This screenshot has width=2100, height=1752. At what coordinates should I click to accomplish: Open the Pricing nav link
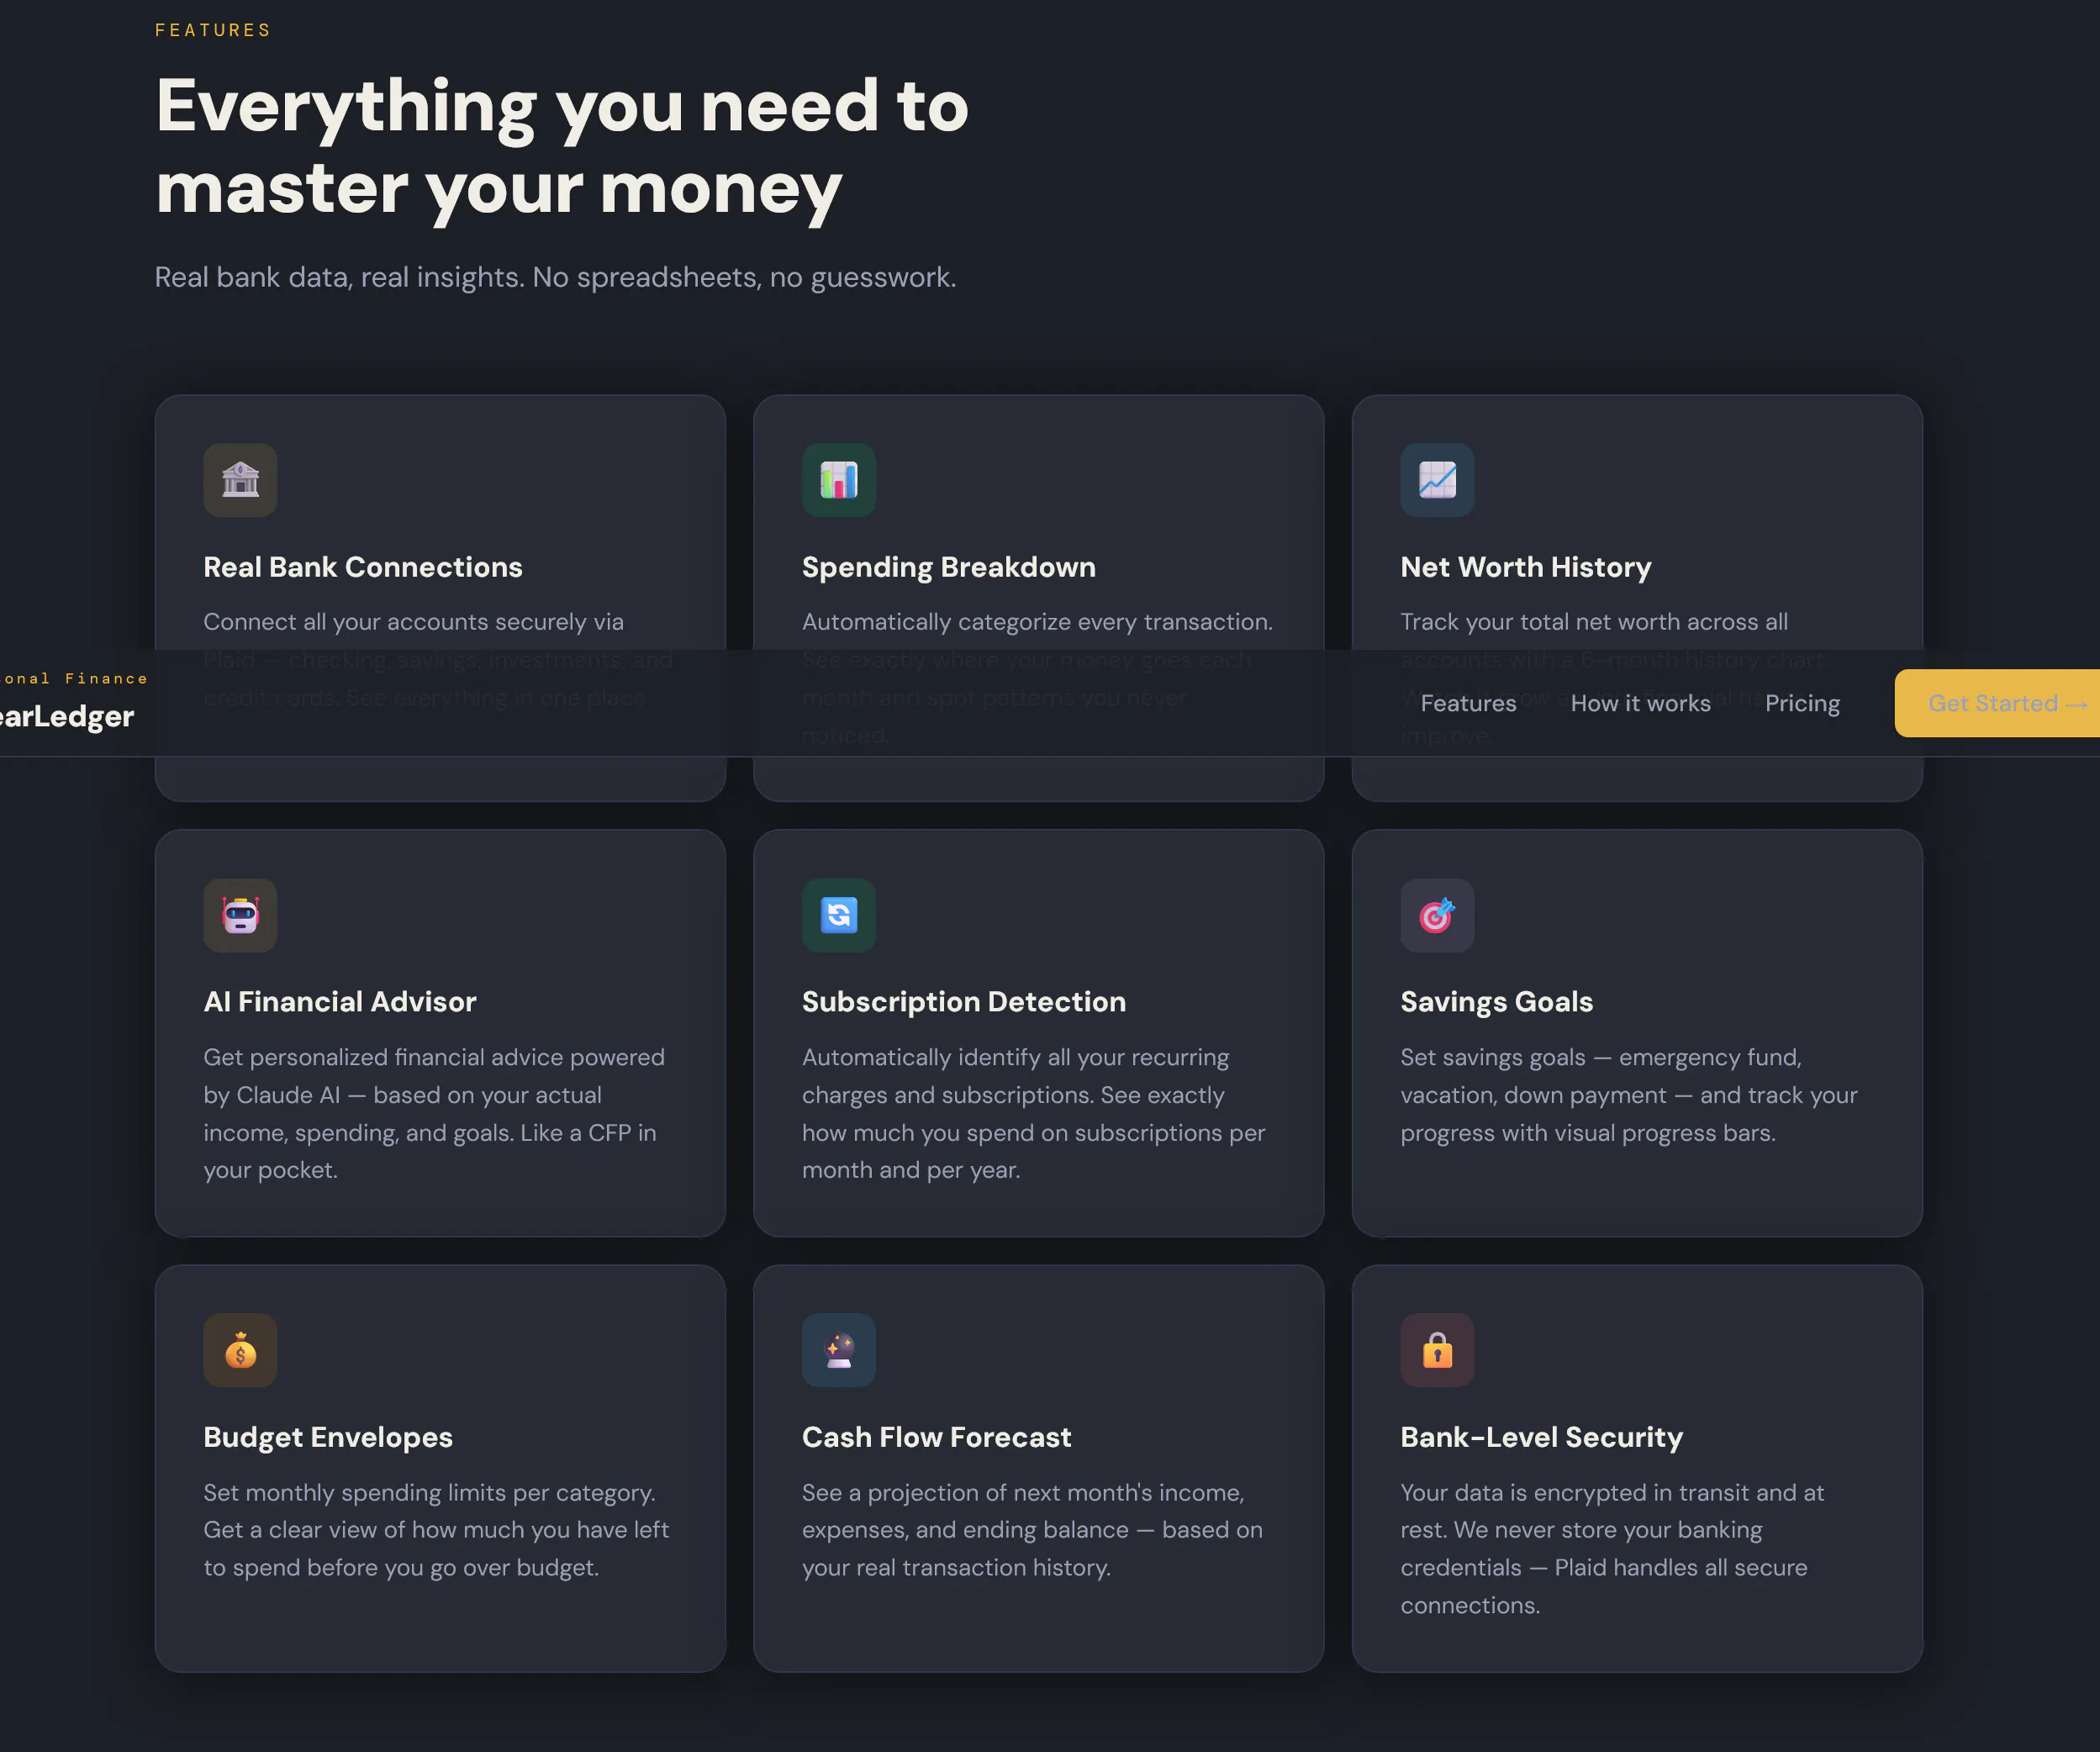point(1802,703)
